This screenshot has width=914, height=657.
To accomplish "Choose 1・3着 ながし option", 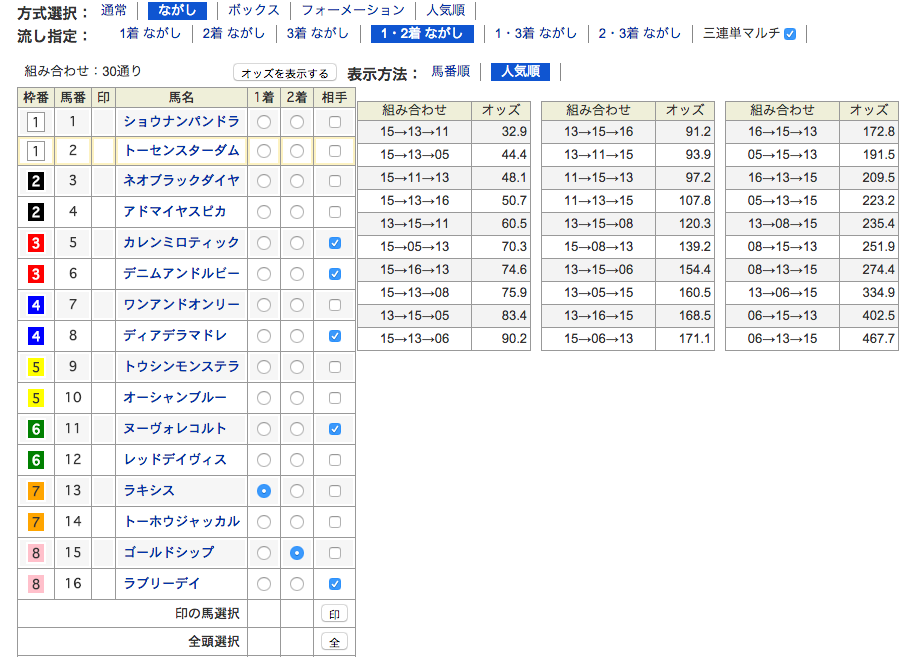I will [x=536, y=33].
